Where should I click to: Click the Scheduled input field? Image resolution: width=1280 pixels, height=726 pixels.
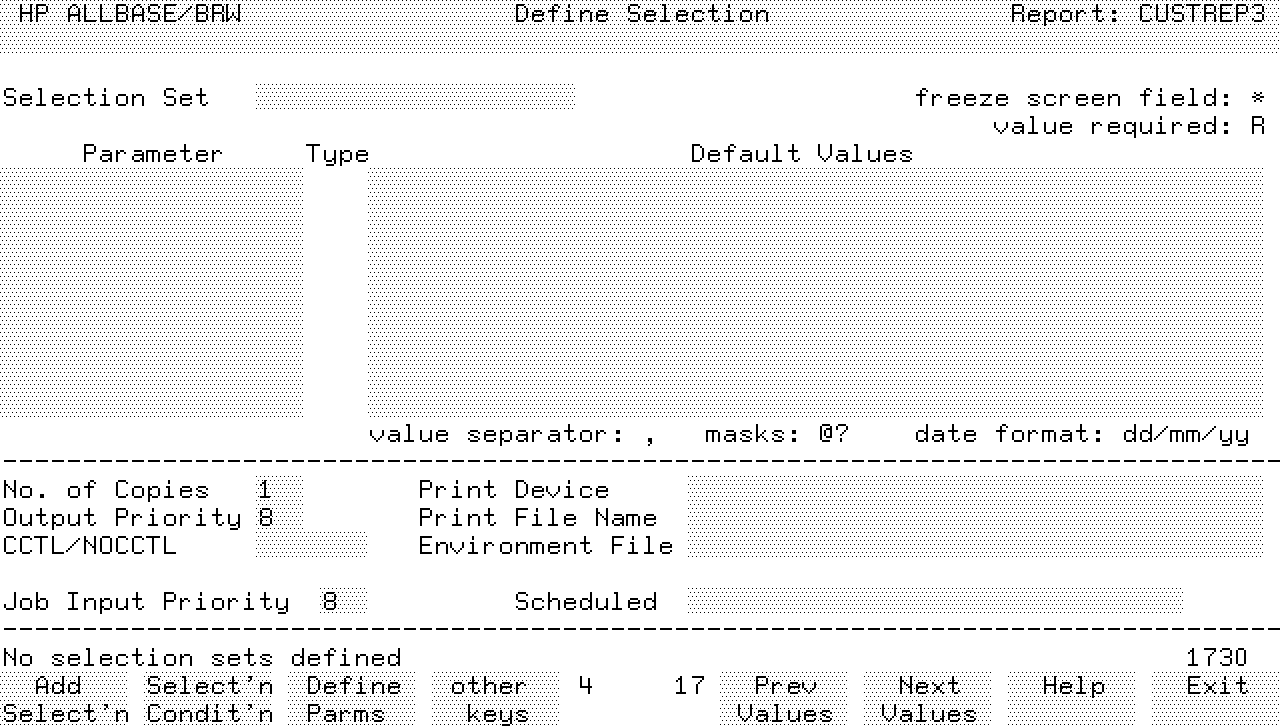934,602
